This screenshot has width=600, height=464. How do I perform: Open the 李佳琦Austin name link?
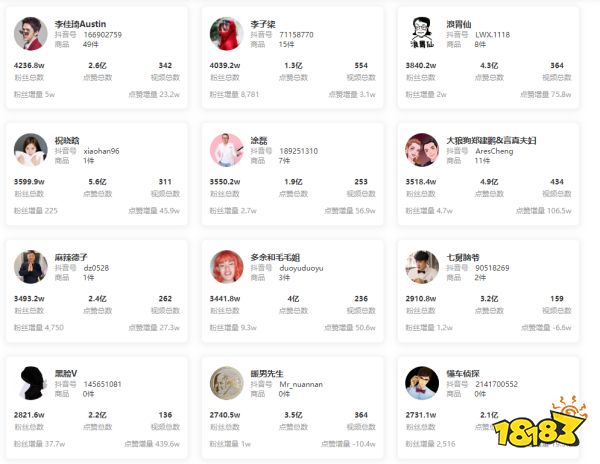[80, 24]
